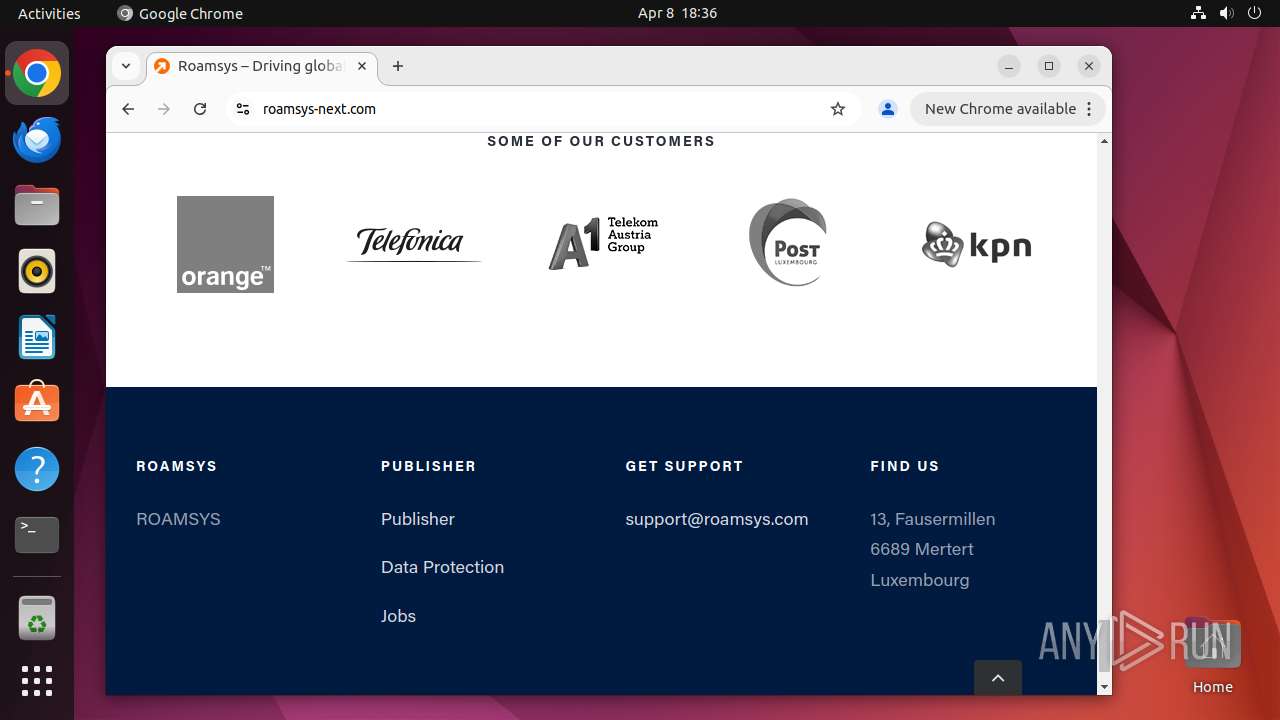Open the Data Protection link

[442, 567]
